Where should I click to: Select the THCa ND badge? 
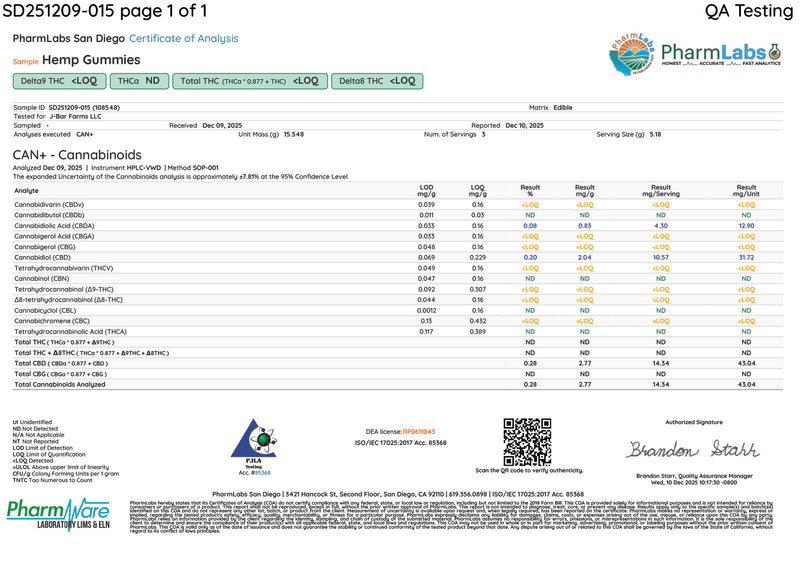[139, 81]
